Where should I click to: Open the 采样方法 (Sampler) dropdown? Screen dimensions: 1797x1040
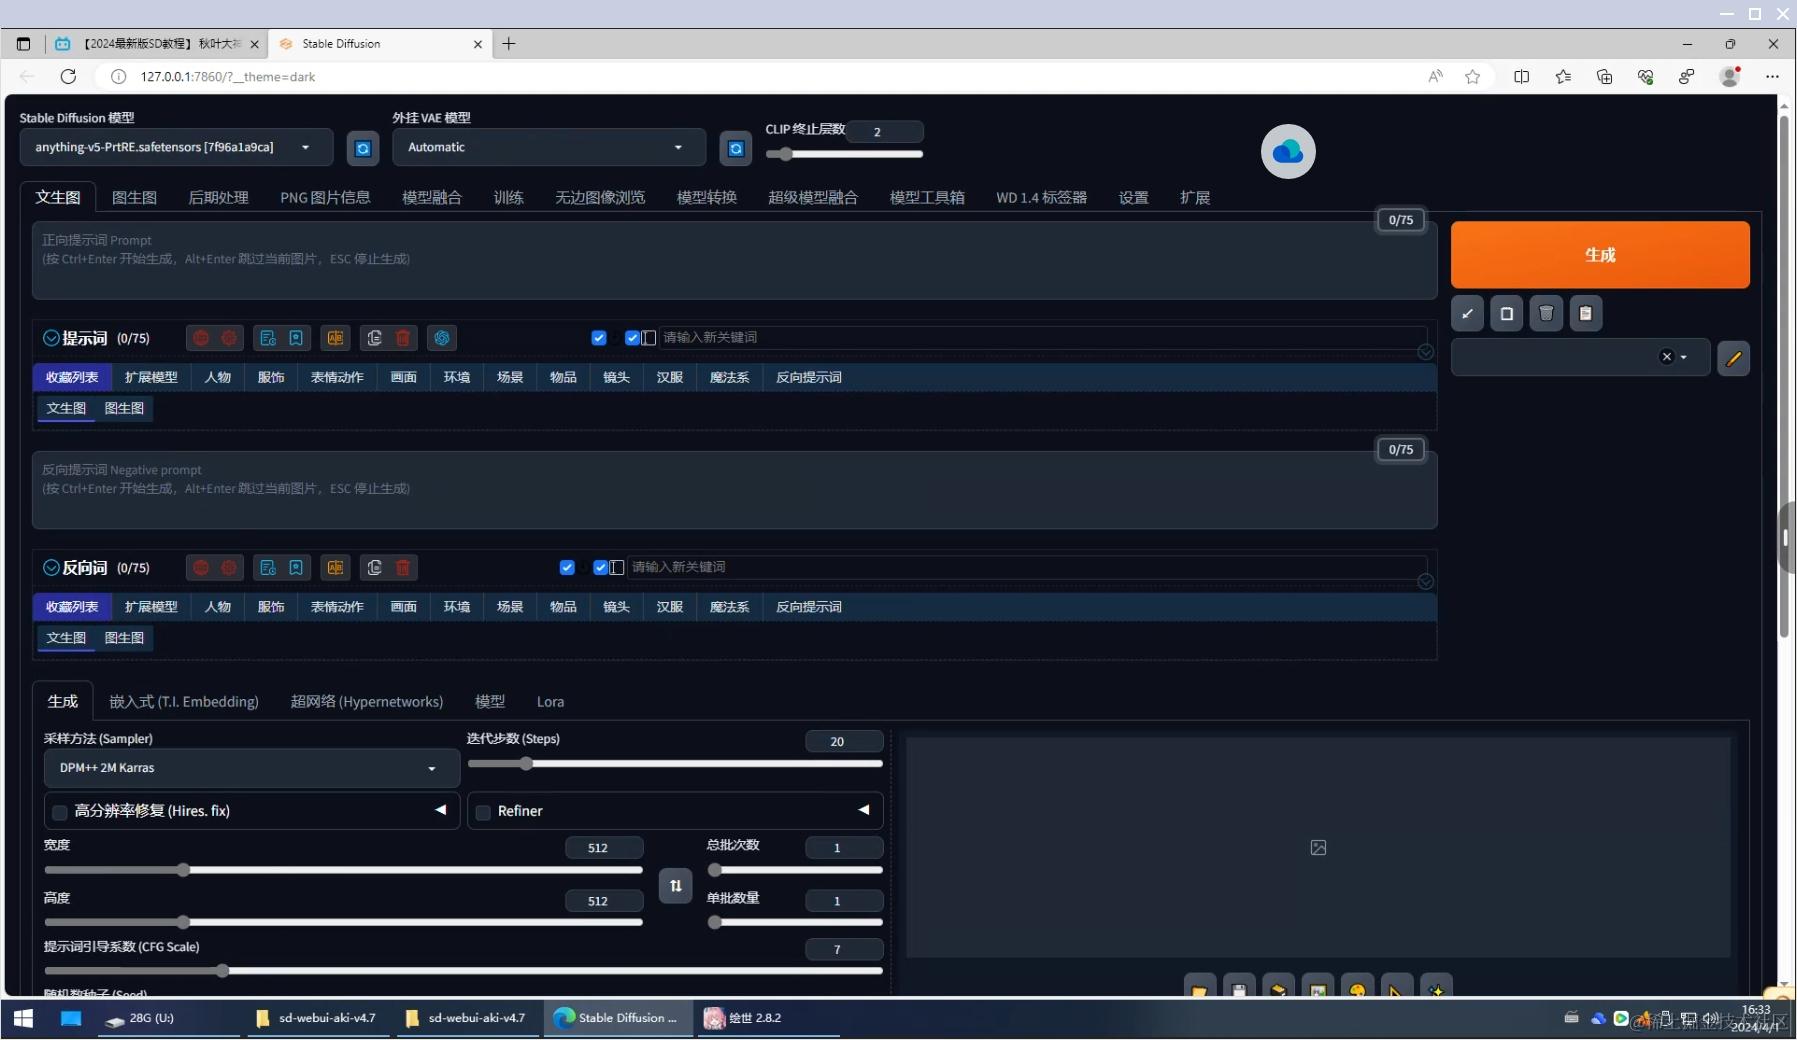click(251, 768)
